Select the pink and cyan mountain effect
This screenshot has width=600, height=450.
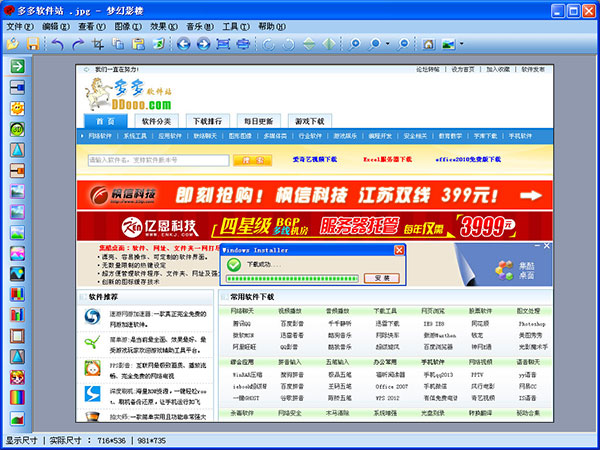17,253
